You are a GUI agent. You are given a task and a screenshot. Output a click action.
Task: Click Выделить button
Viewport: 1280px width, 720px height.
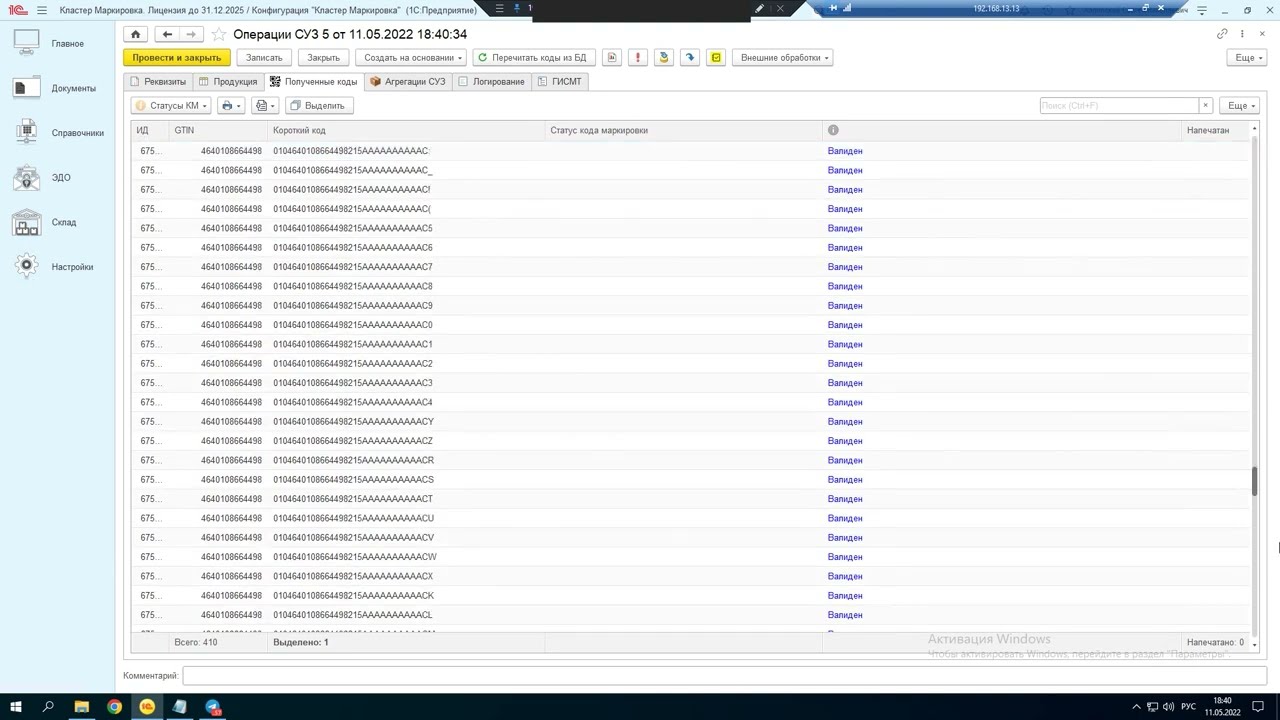318,106
